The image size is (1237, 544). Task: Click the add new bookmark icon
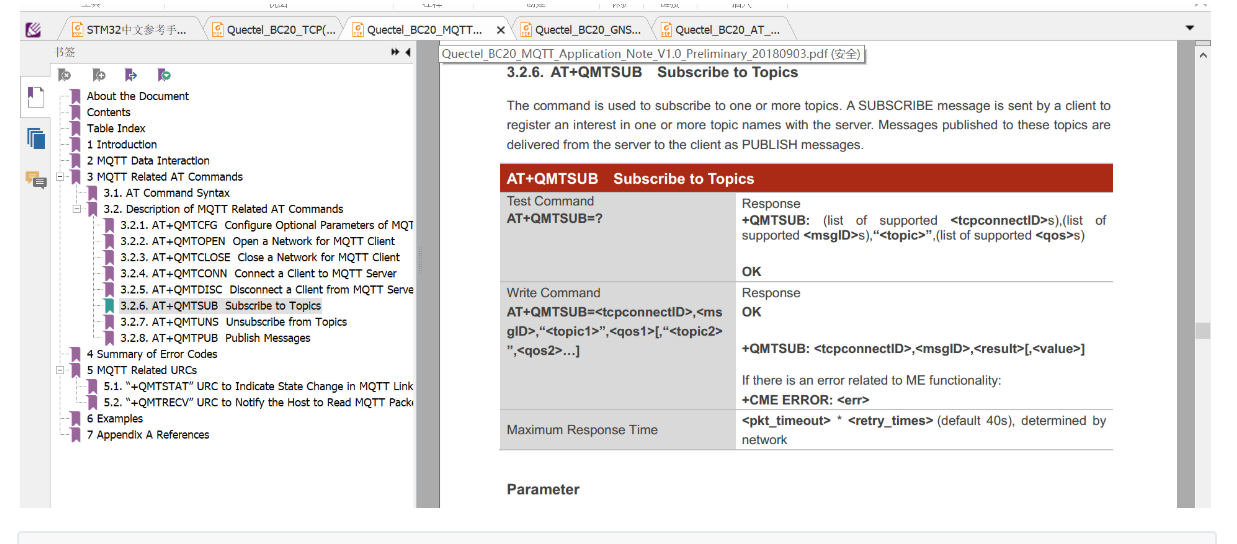(x=98, y=75)
